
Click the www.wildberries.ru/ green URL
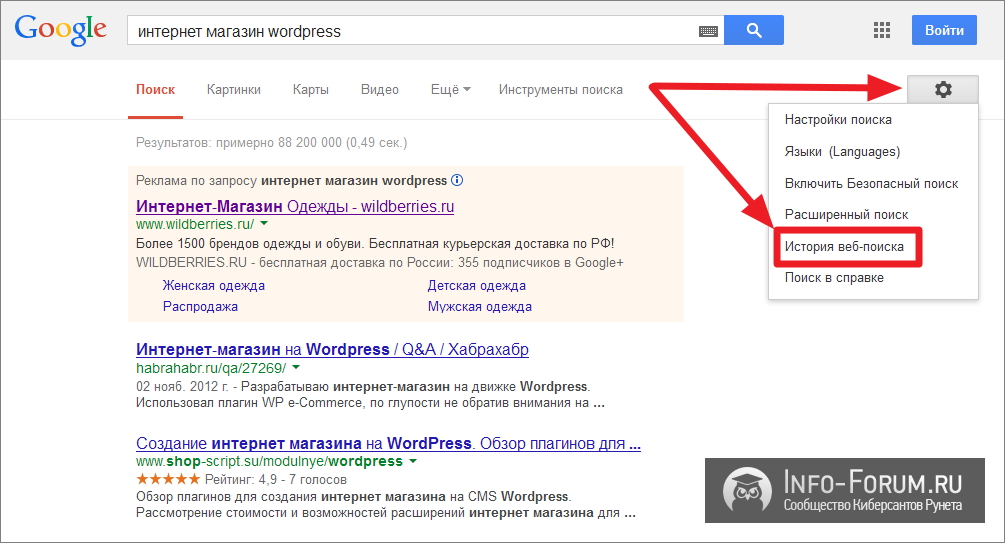(x=195, y=224)
